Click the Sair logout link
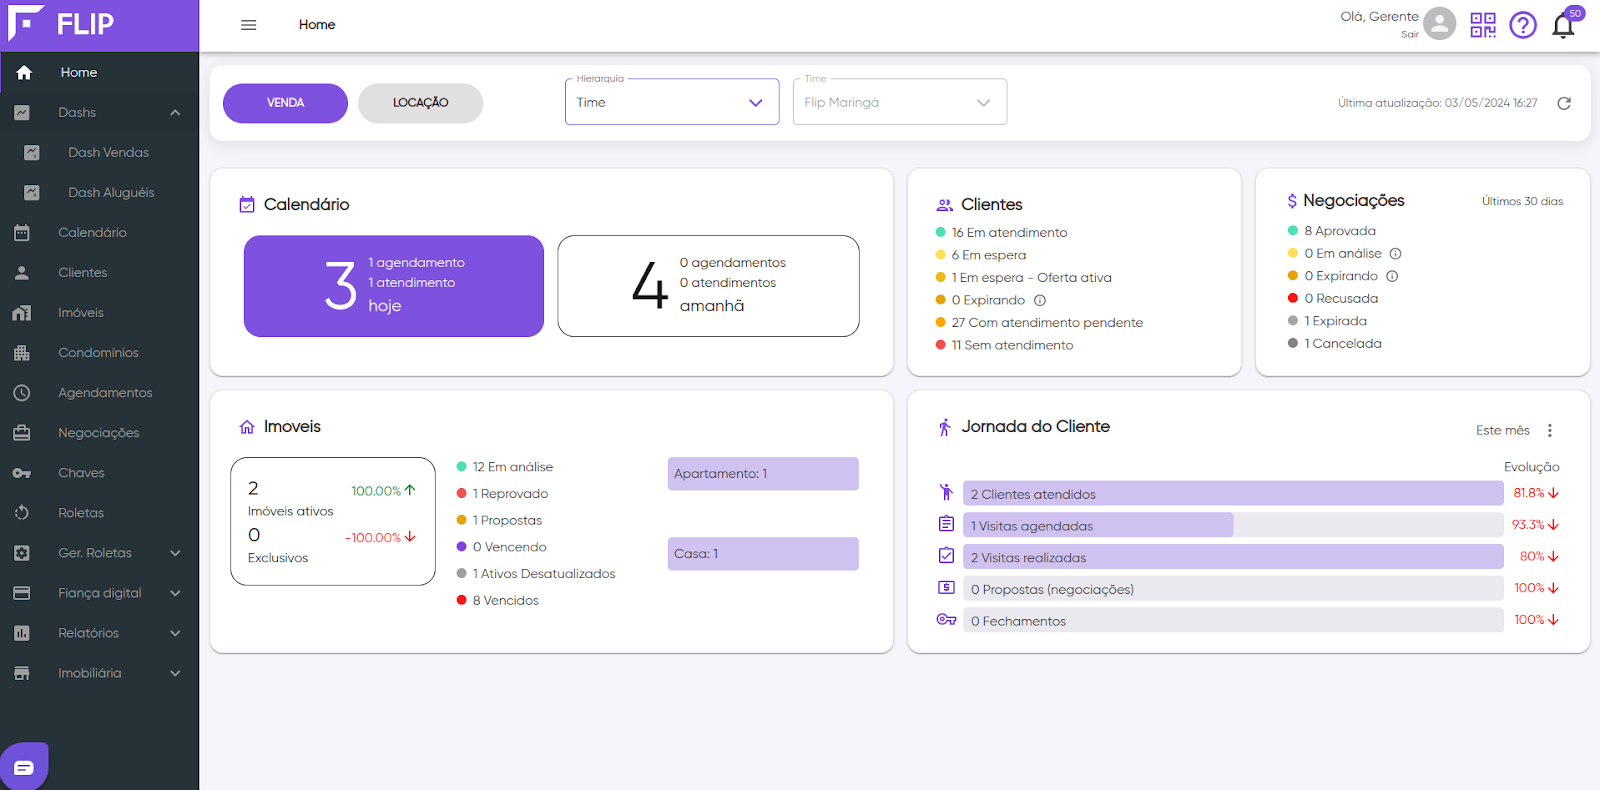1600x790 pixels. pos(1409,35)
